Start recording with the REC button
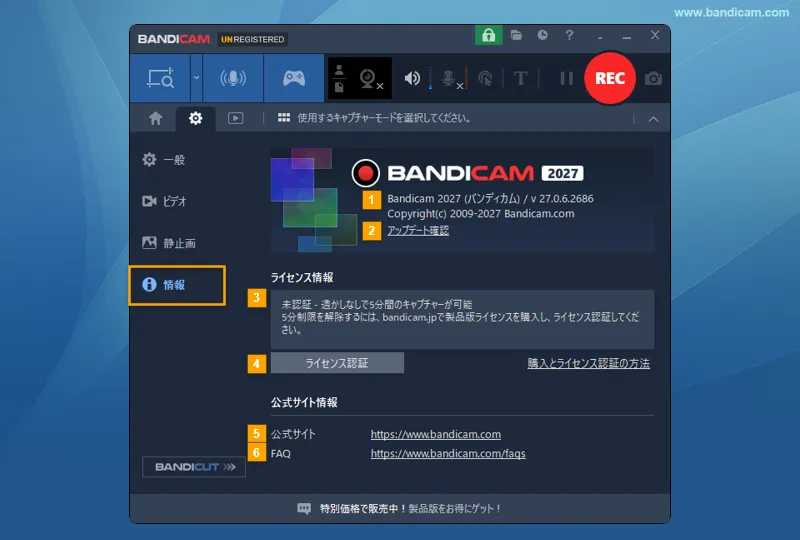The image size is (800, 540). point(610,78)
